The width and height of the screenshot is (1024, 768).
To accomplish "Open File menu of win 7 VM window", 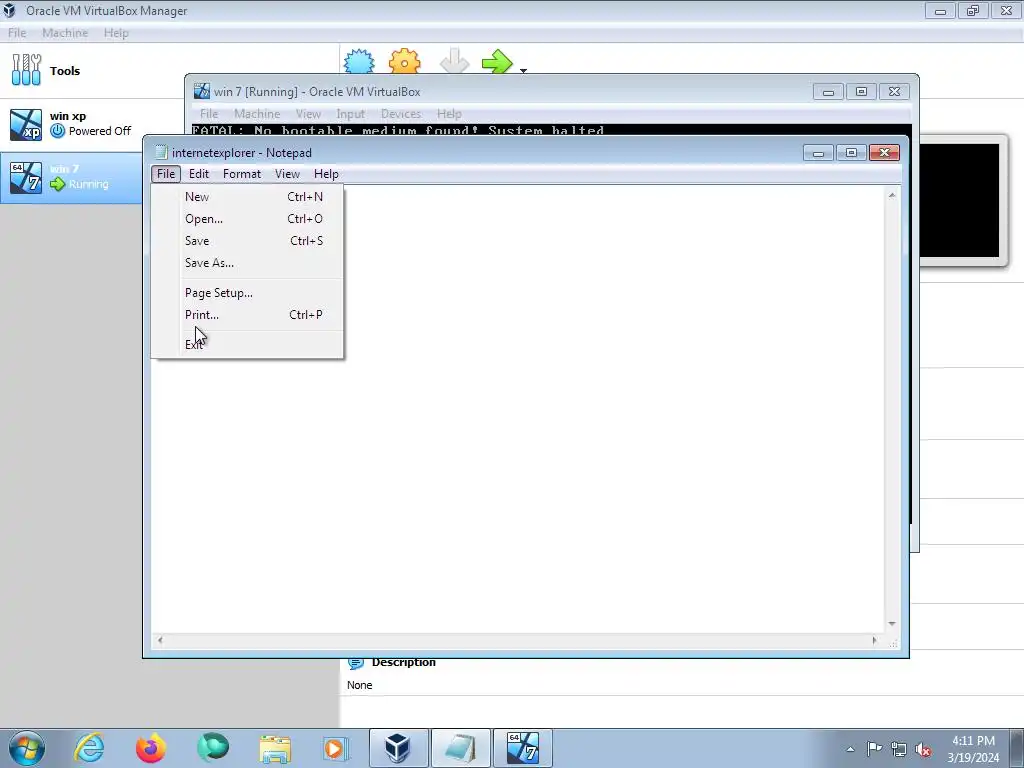I will (209, 114).
